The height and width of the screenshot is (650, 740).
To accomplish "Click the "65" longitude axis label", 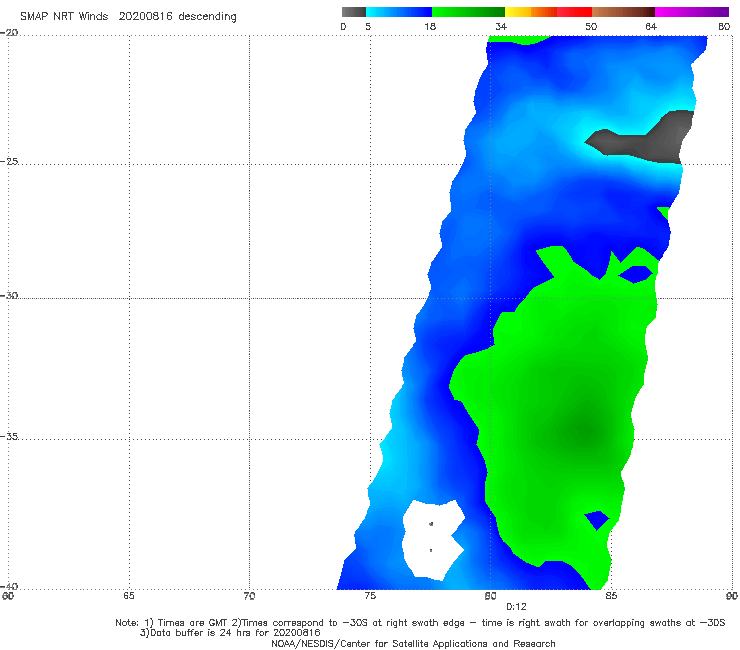I will pos(129,596).
